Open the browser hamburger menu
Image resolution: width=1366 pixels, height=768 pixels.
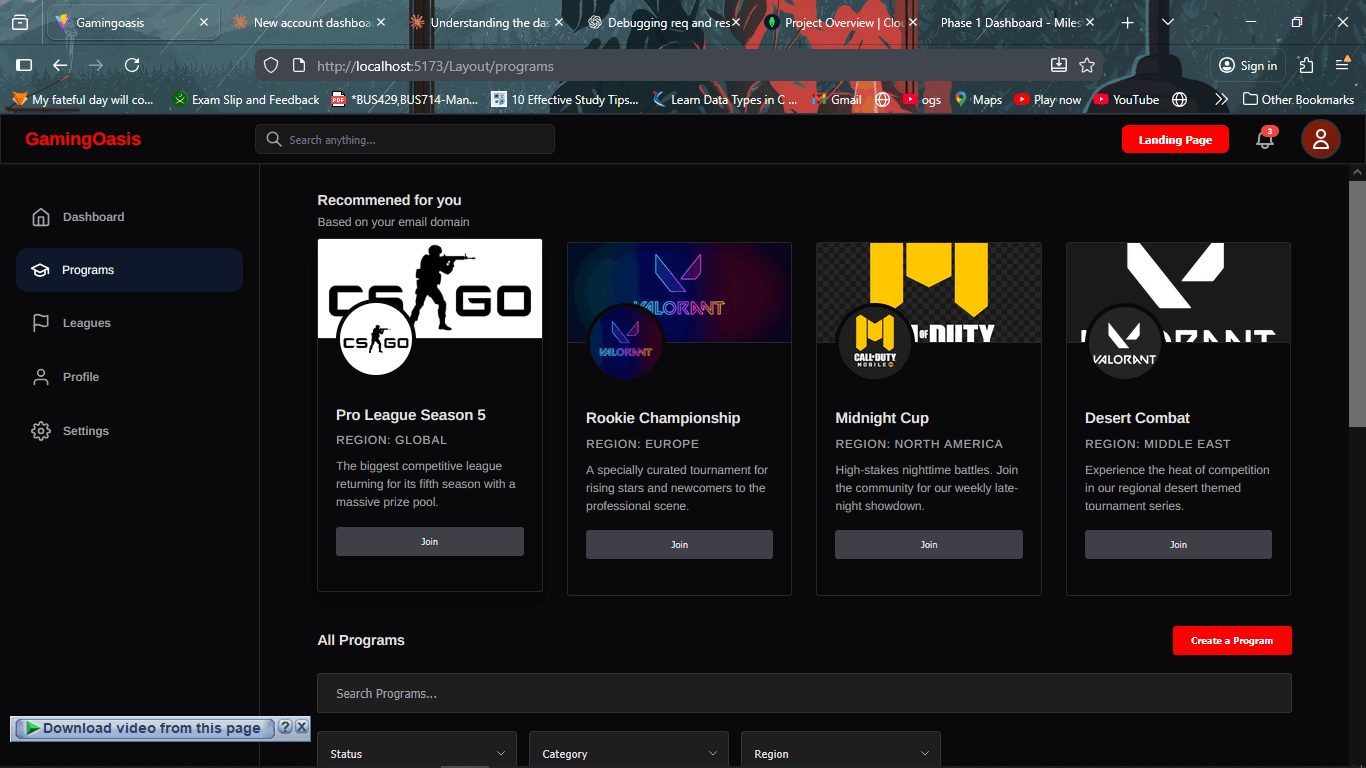click(1343, 65)
